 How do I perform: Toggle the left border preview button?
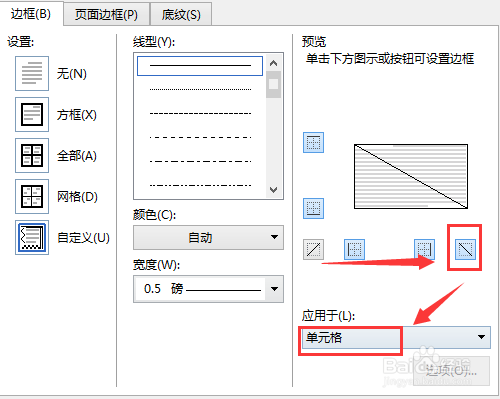coord(354,249)
